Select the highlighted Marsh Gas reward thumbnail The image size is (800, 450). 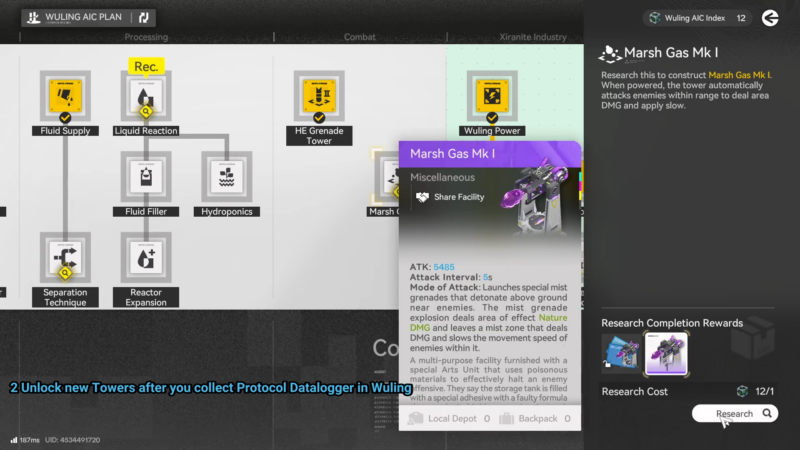pyautogui.click(x=665, y=353)
